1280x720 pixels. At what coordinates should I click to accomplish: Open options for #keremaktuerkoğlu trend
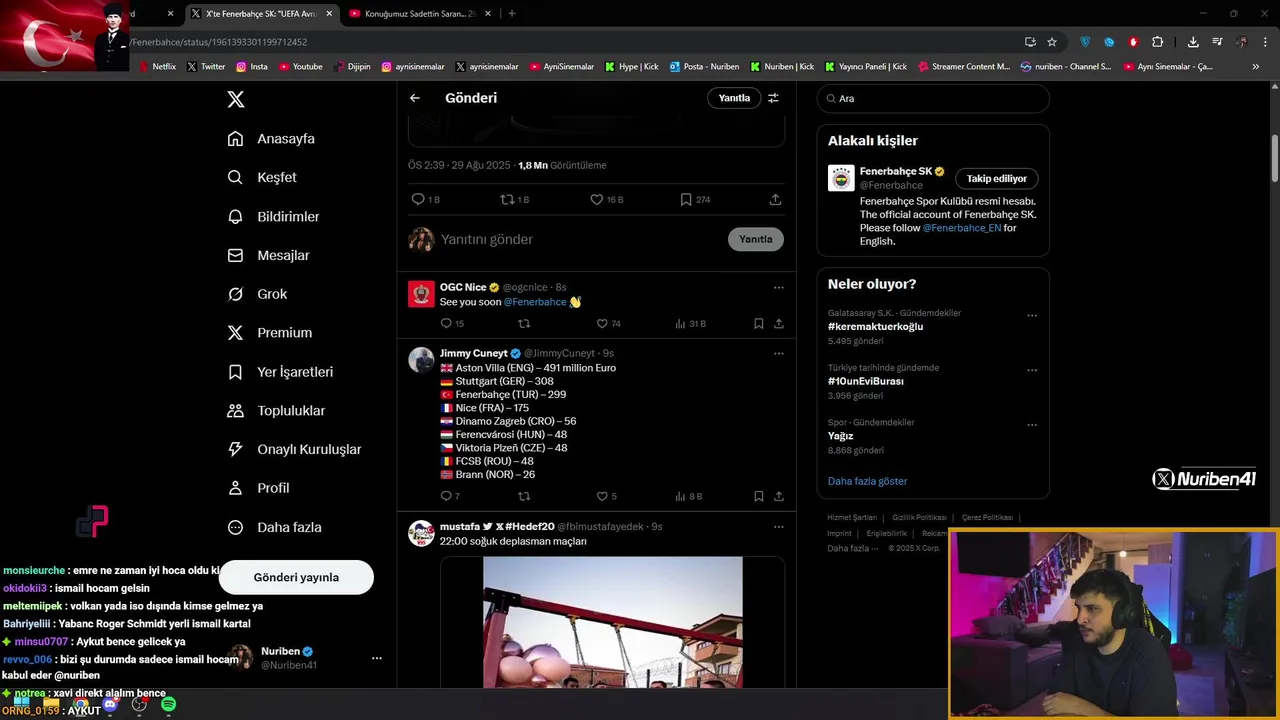1032,316
